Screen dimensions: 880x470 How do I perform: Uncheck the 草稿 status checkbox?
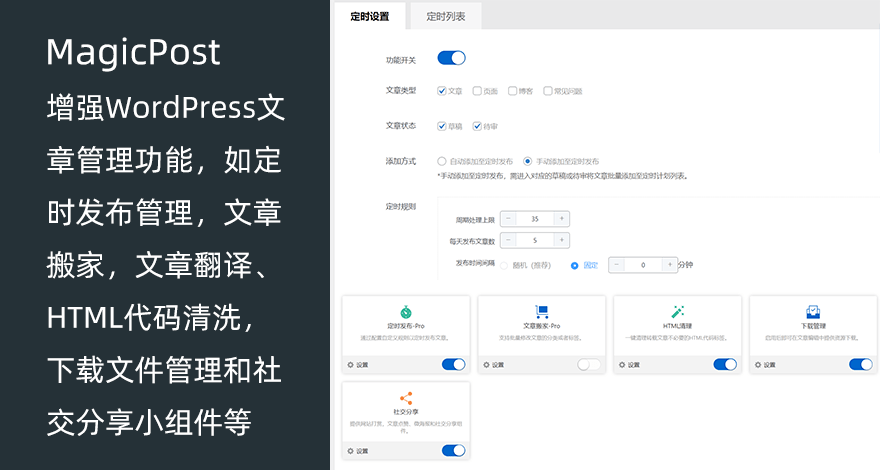(442, 126)
